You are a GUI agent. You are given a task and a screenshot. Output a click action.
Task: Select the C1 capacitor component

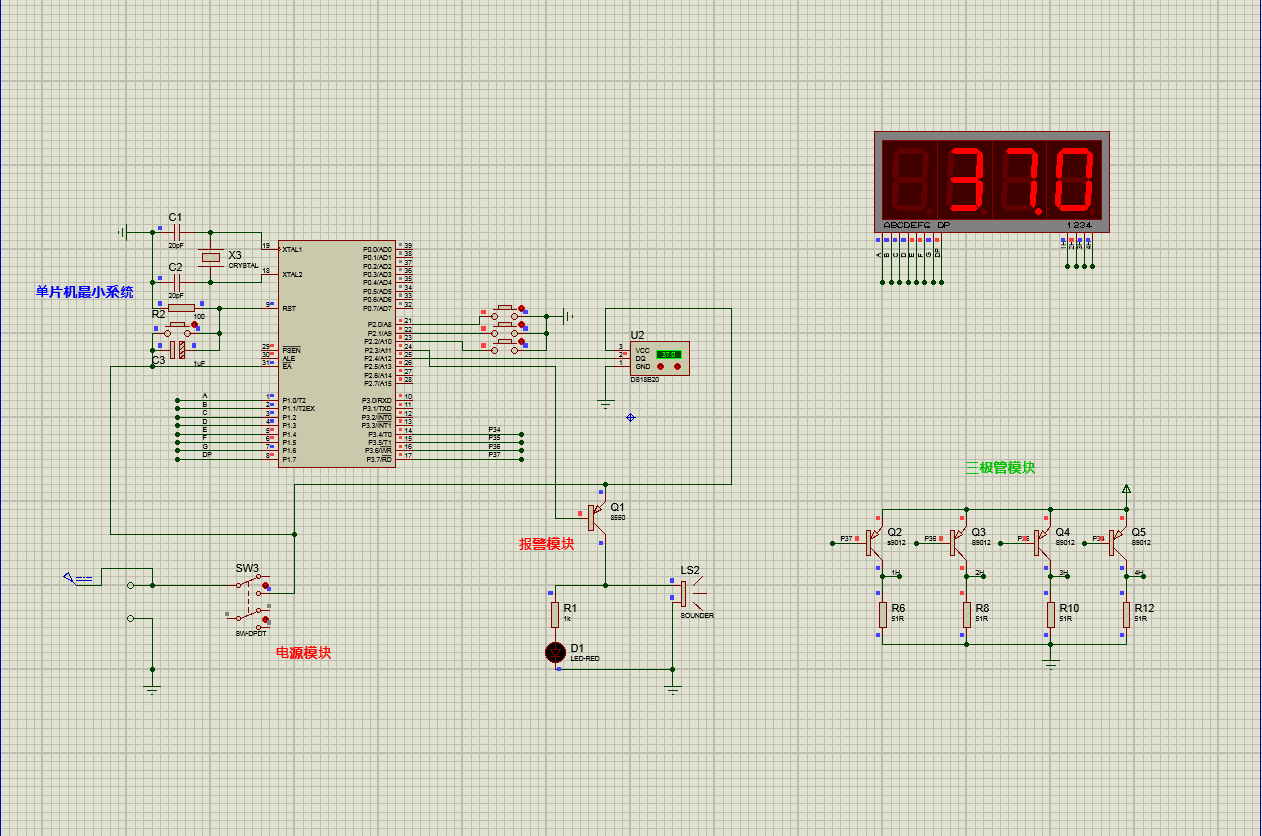coord(176,232)
